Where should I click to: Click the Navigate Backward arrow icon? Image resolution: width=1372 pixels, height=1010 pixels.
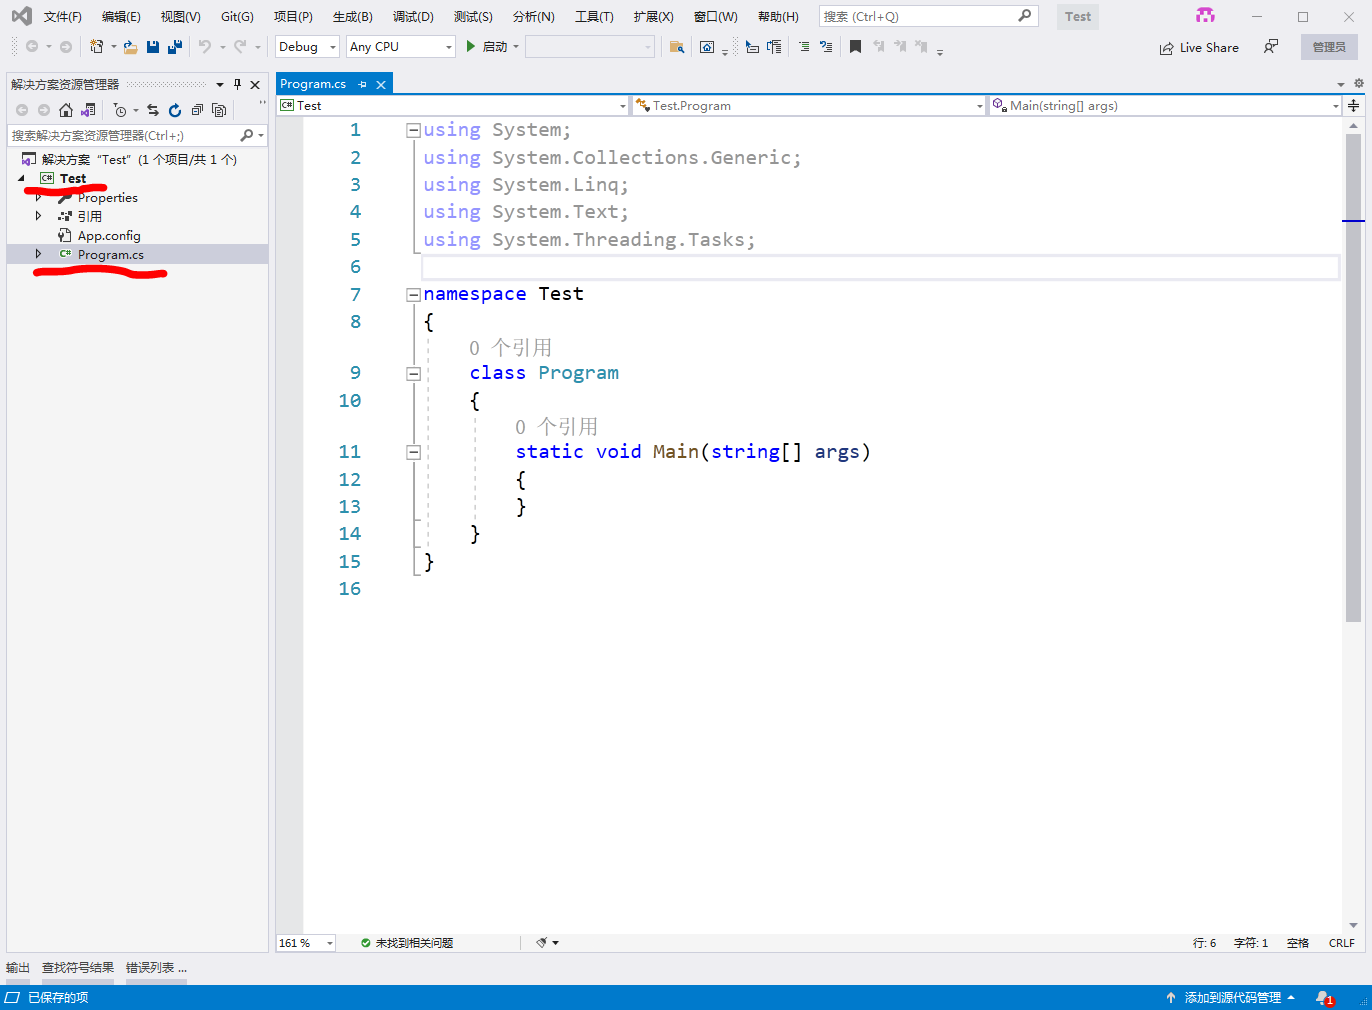point(31,46)
